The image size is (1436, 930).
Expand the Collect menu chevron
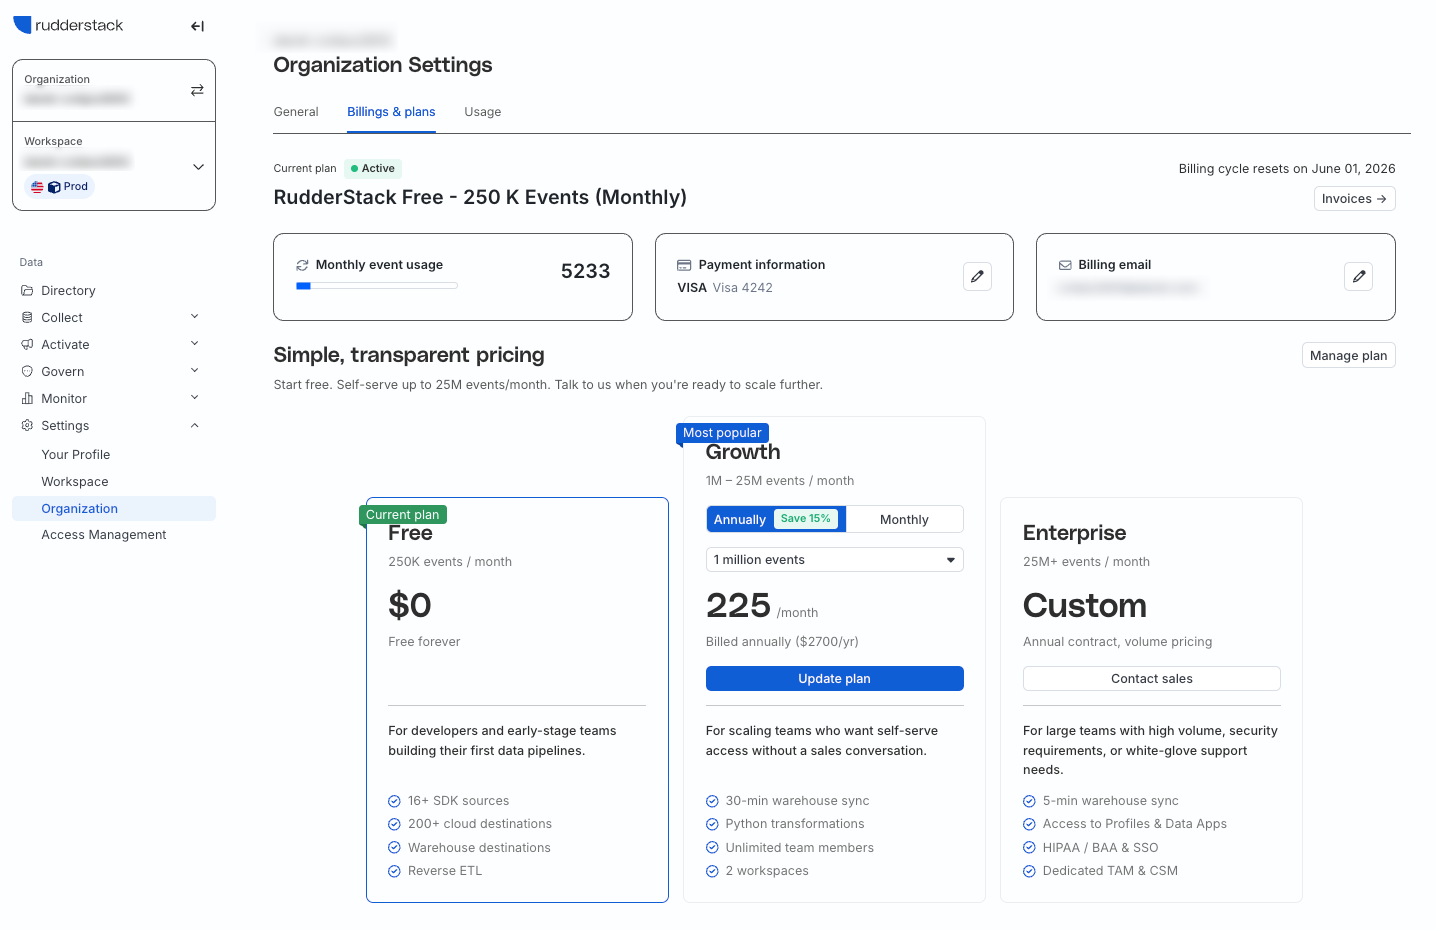coord(195,317)
